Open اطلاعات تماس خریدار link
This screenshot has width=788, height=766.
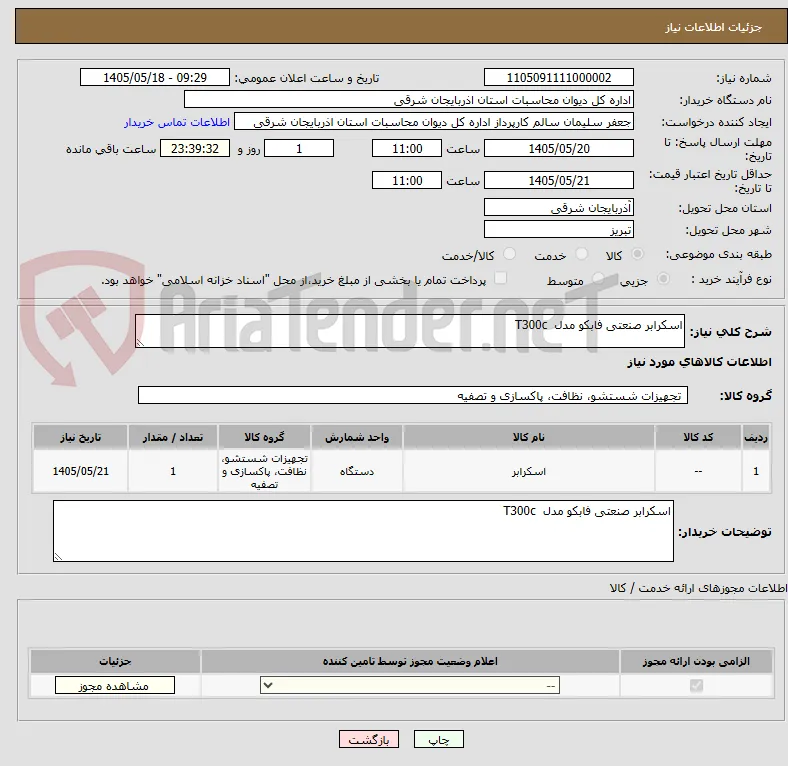point(177,122)
